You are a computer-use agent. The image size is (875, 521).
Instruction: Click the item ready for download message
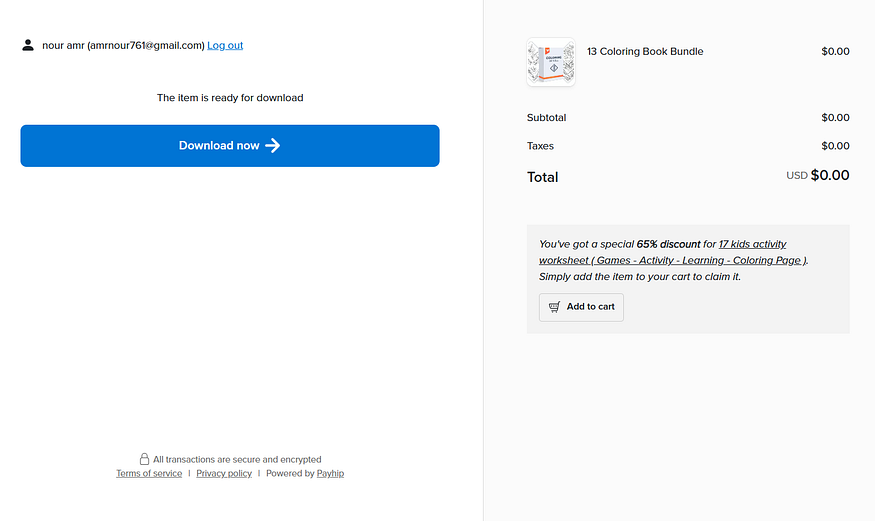(230, 98)
